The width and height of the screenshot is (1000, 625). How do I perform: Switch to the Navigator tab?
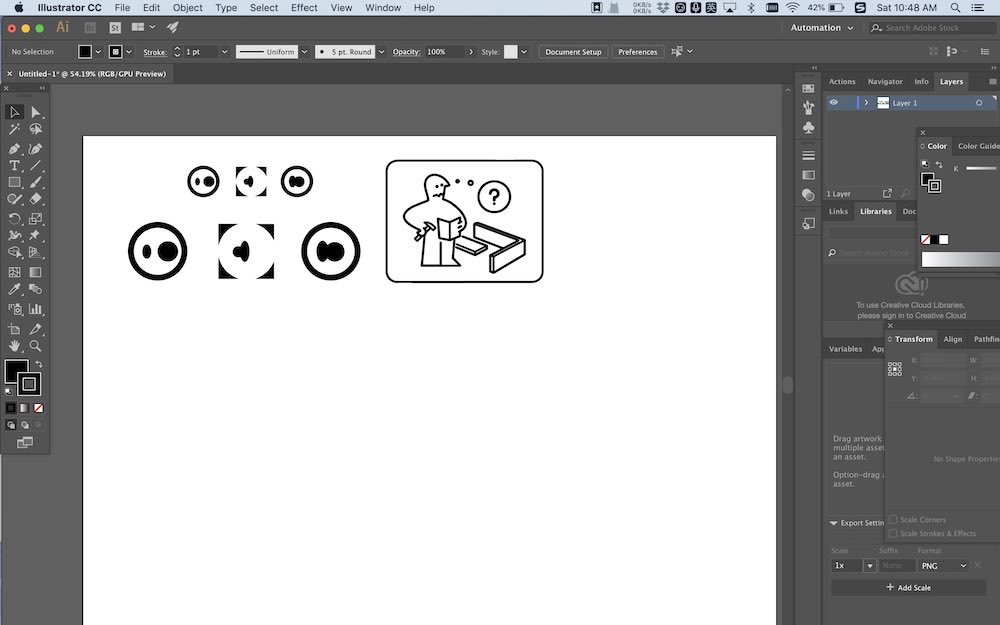pyautogui.click(x=885, y=82)
